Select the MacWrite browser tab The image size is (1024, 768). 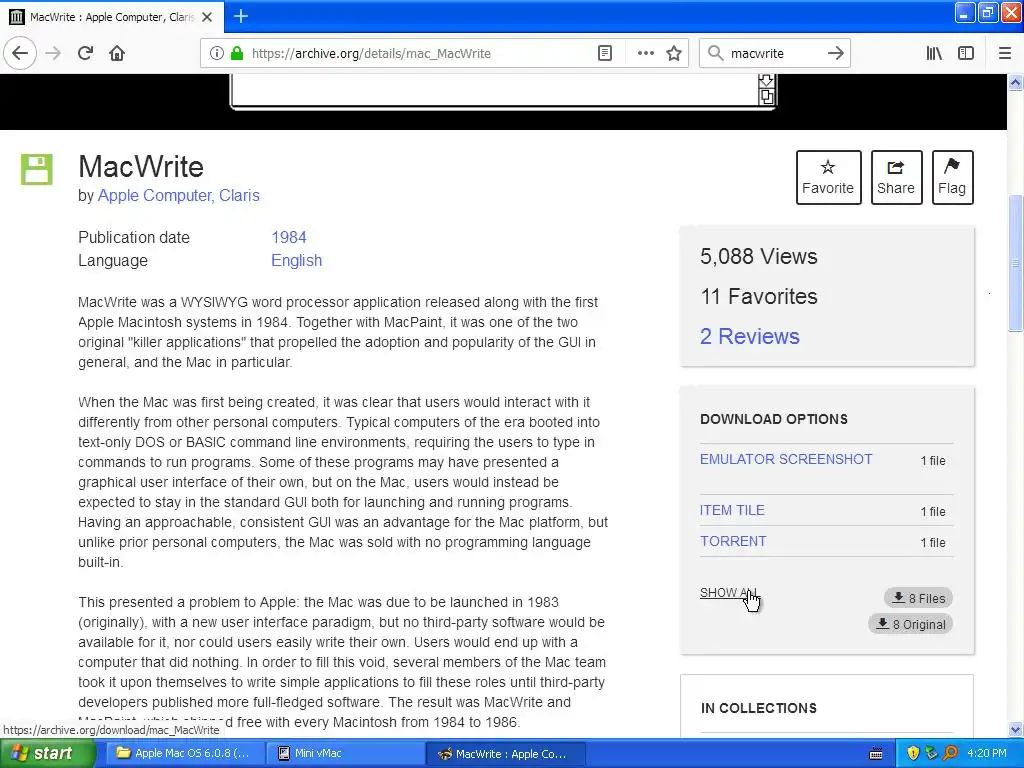112,17
